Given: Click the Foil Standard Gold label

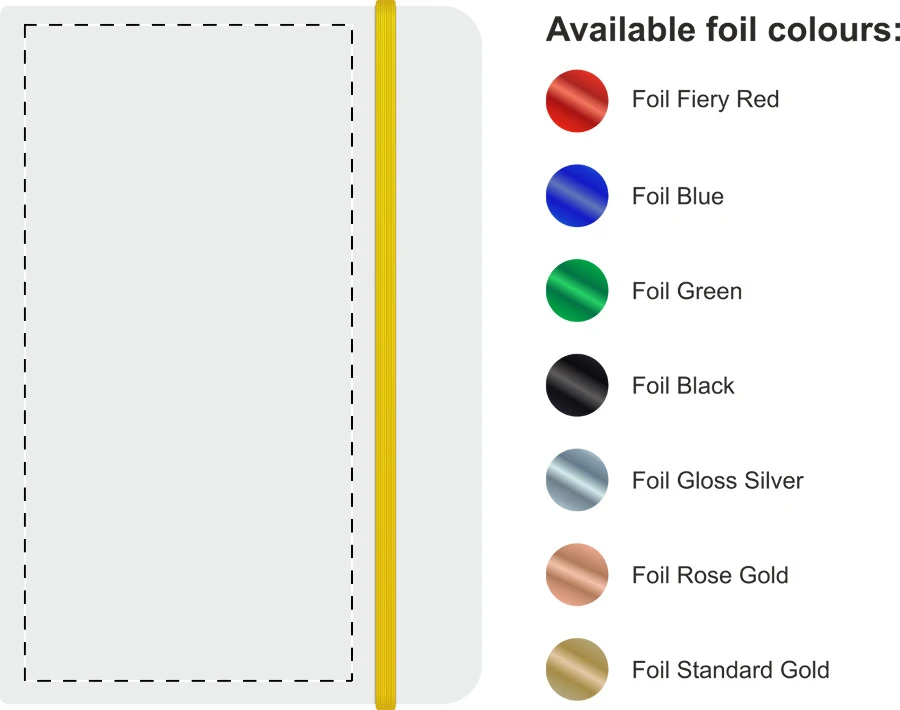Looking at the screenshot, I should click(x=731, y=670).
